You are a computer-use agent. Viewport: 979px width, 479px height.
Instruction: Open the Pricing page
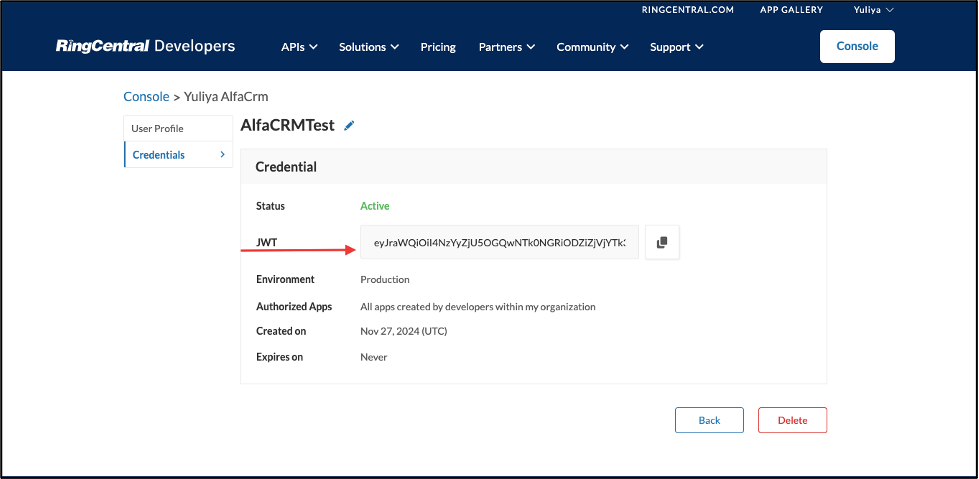pyautogui.click(x=438, y=47)
